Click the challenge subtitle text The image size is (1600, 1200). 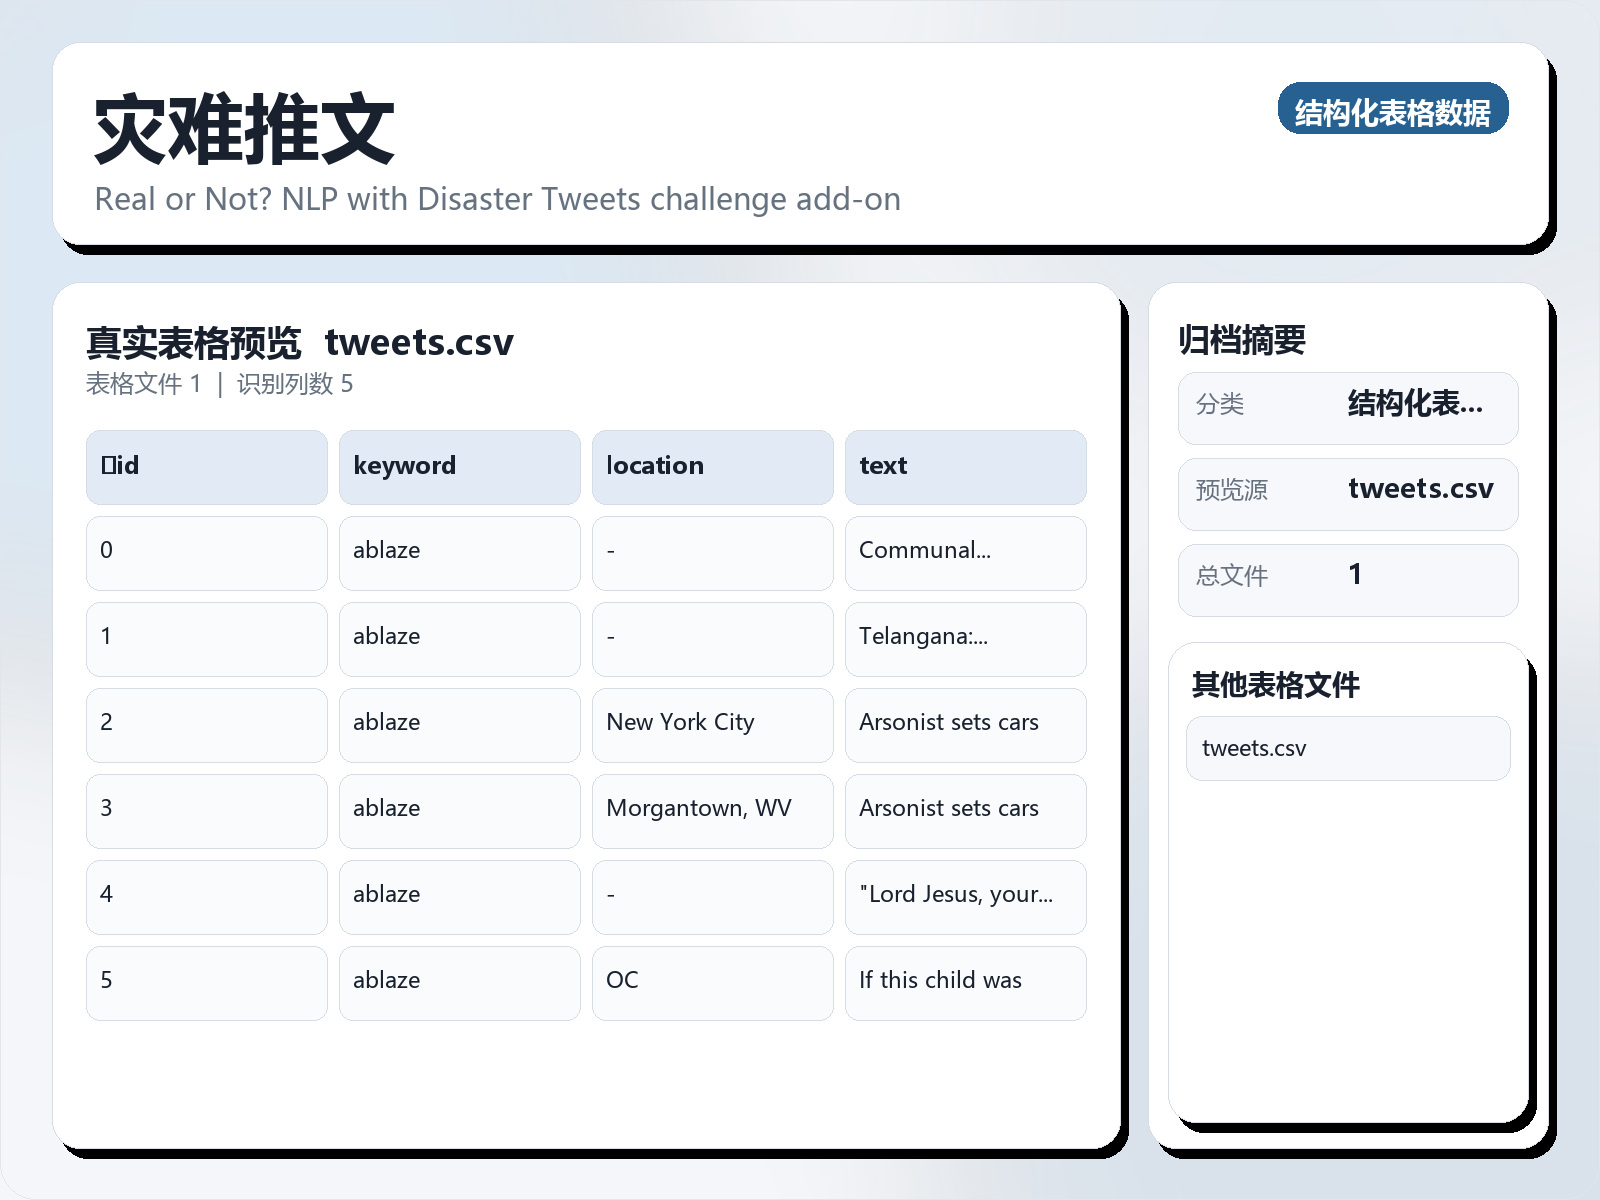pyautogui.click(x=498, y=199)
